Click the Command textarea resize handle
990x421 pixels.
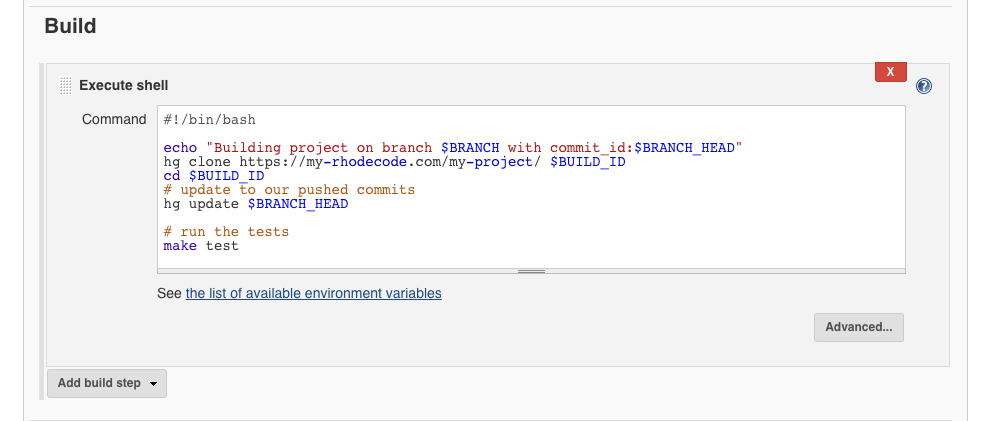click(x=531, y=270)
